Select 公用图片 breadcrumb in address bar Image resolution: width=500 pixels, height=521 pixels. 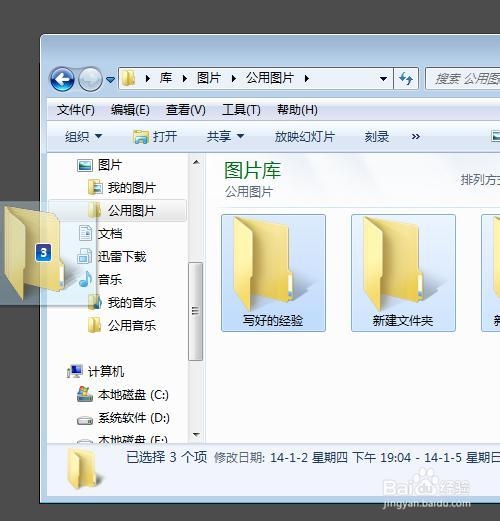(270, 78)
